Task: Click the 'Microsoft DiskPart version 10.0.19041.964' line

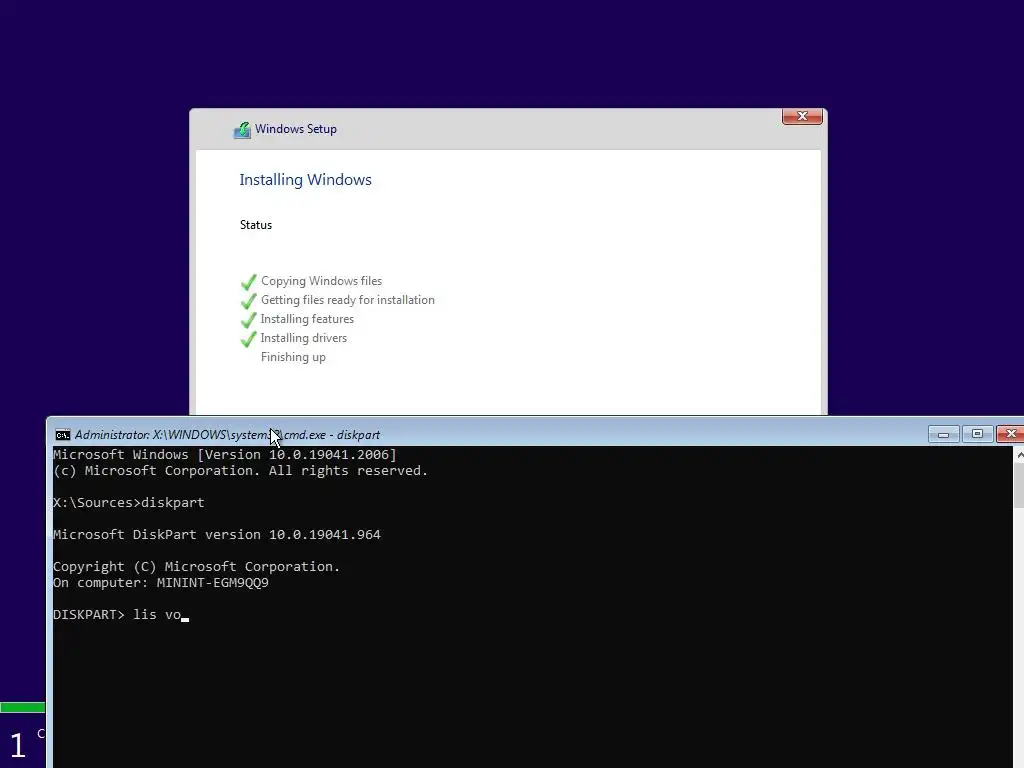Action: click(217, 534)
